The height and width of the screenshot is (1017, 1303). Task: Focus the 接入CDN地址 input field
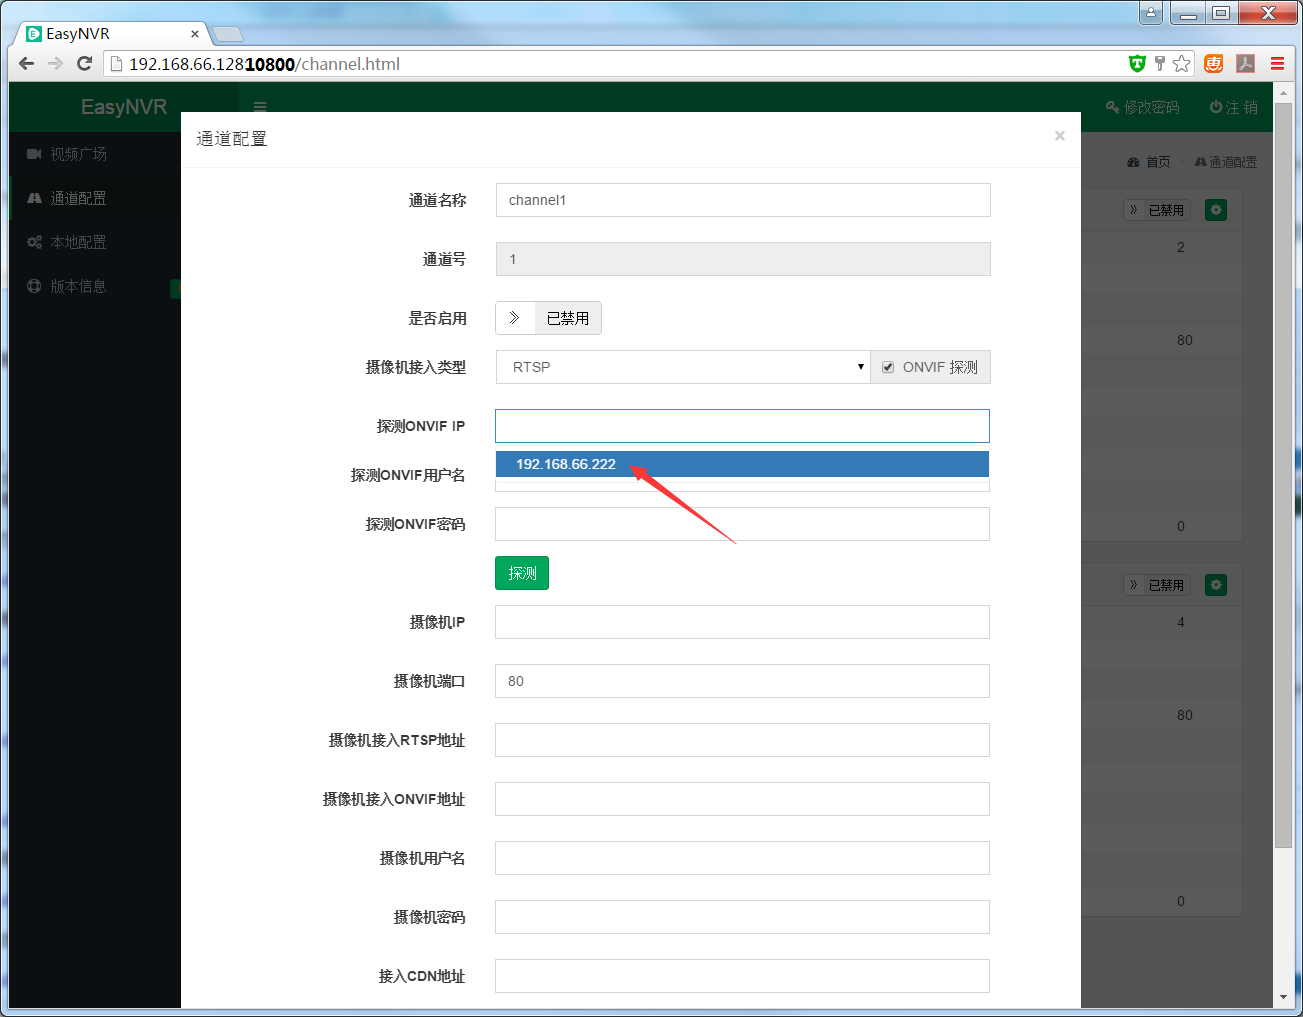coord(742,976)
